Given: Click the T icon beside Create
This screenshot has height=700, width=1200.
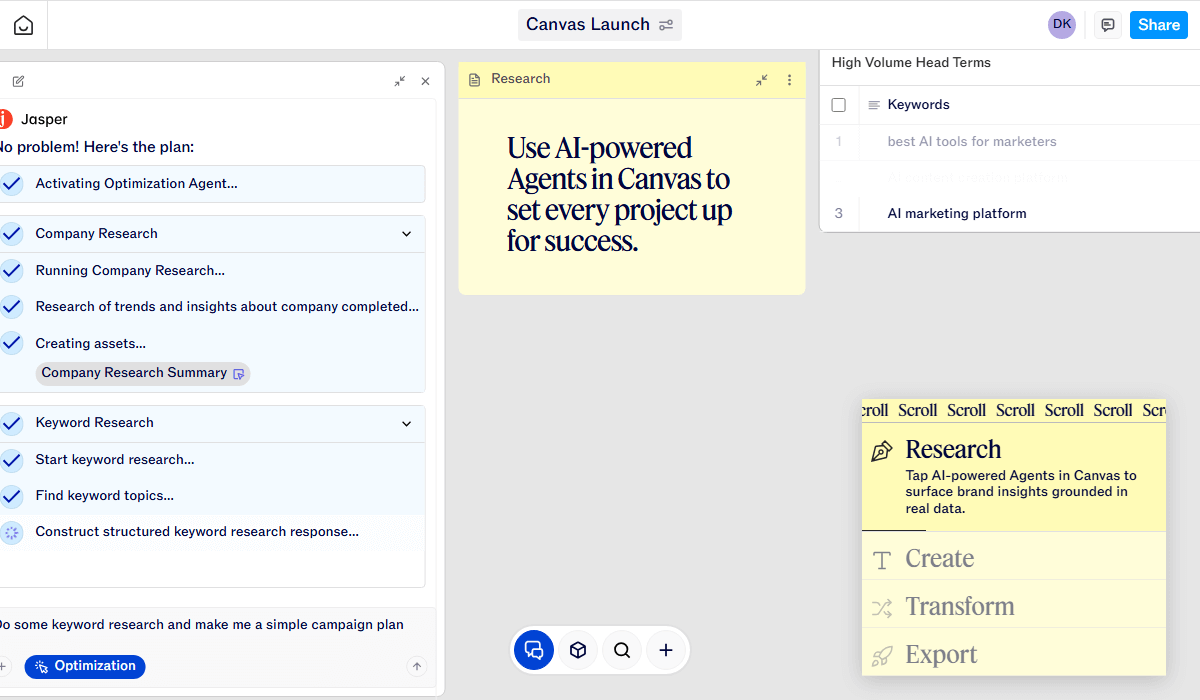Looking at the screenshot, I should [x=882, y=560].
